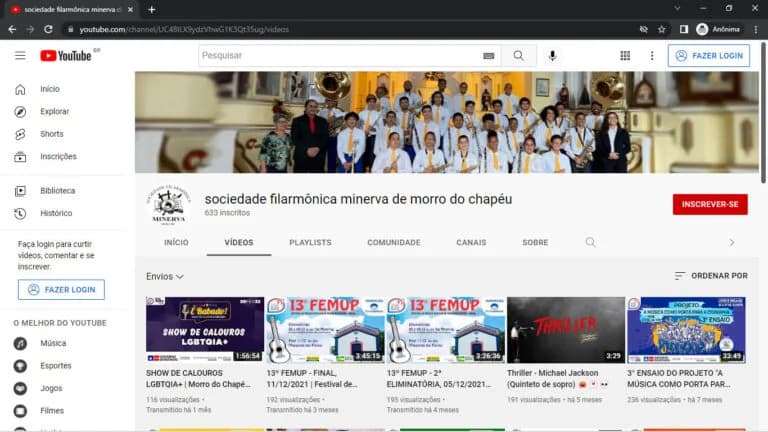Play the Thriller video thumbnail
The image size is (768, 432).
click(566, 330)
